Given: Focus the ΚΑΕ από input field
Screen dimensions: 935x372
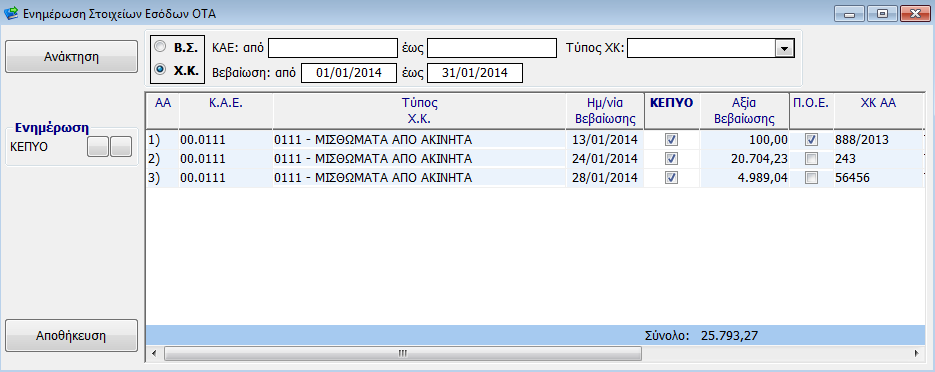Looking at the screenshot, I should pos(333,48).
